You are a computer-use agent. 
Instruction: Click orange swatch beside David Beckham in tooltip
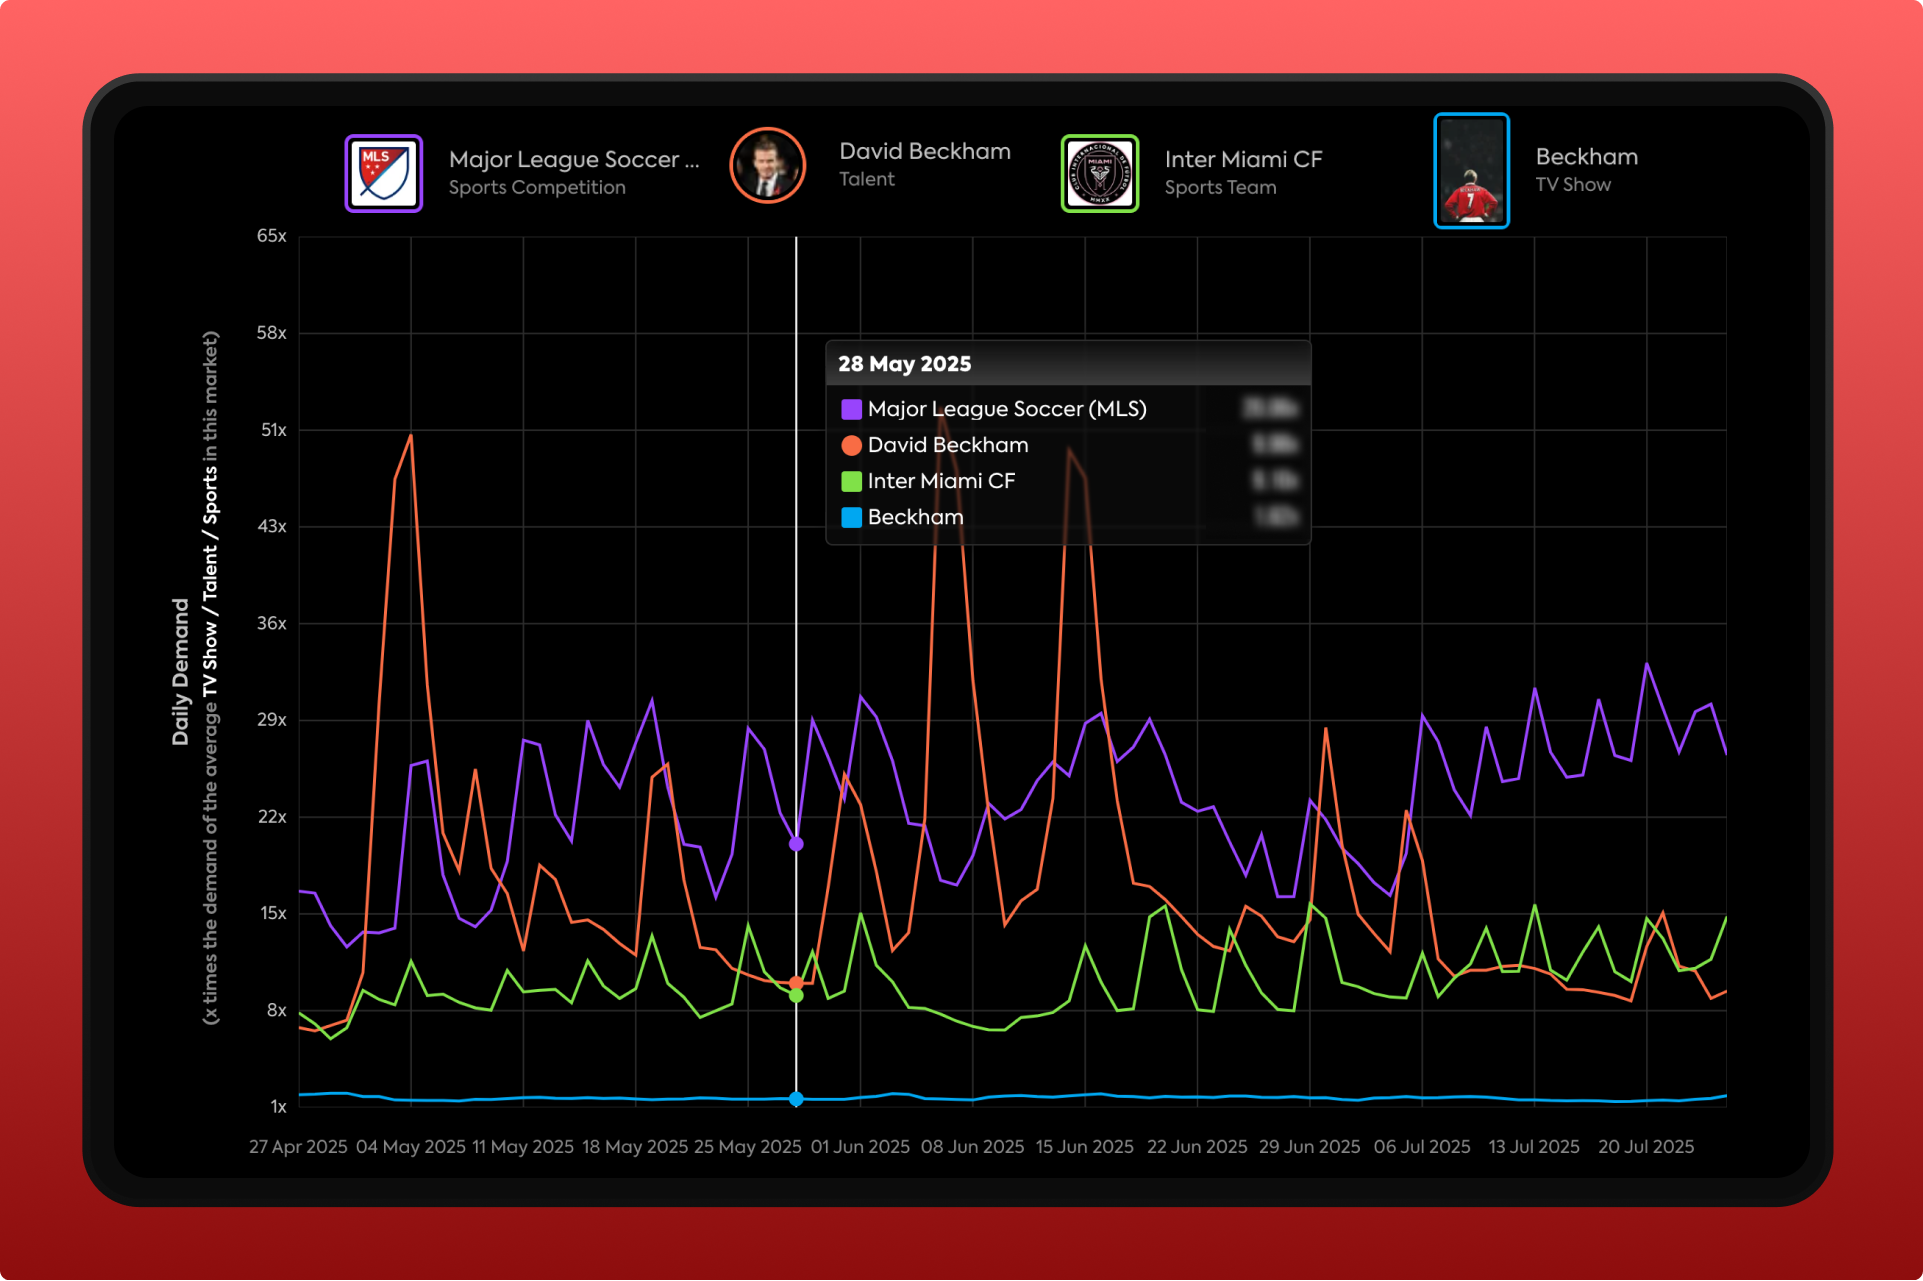click(851, 445)
